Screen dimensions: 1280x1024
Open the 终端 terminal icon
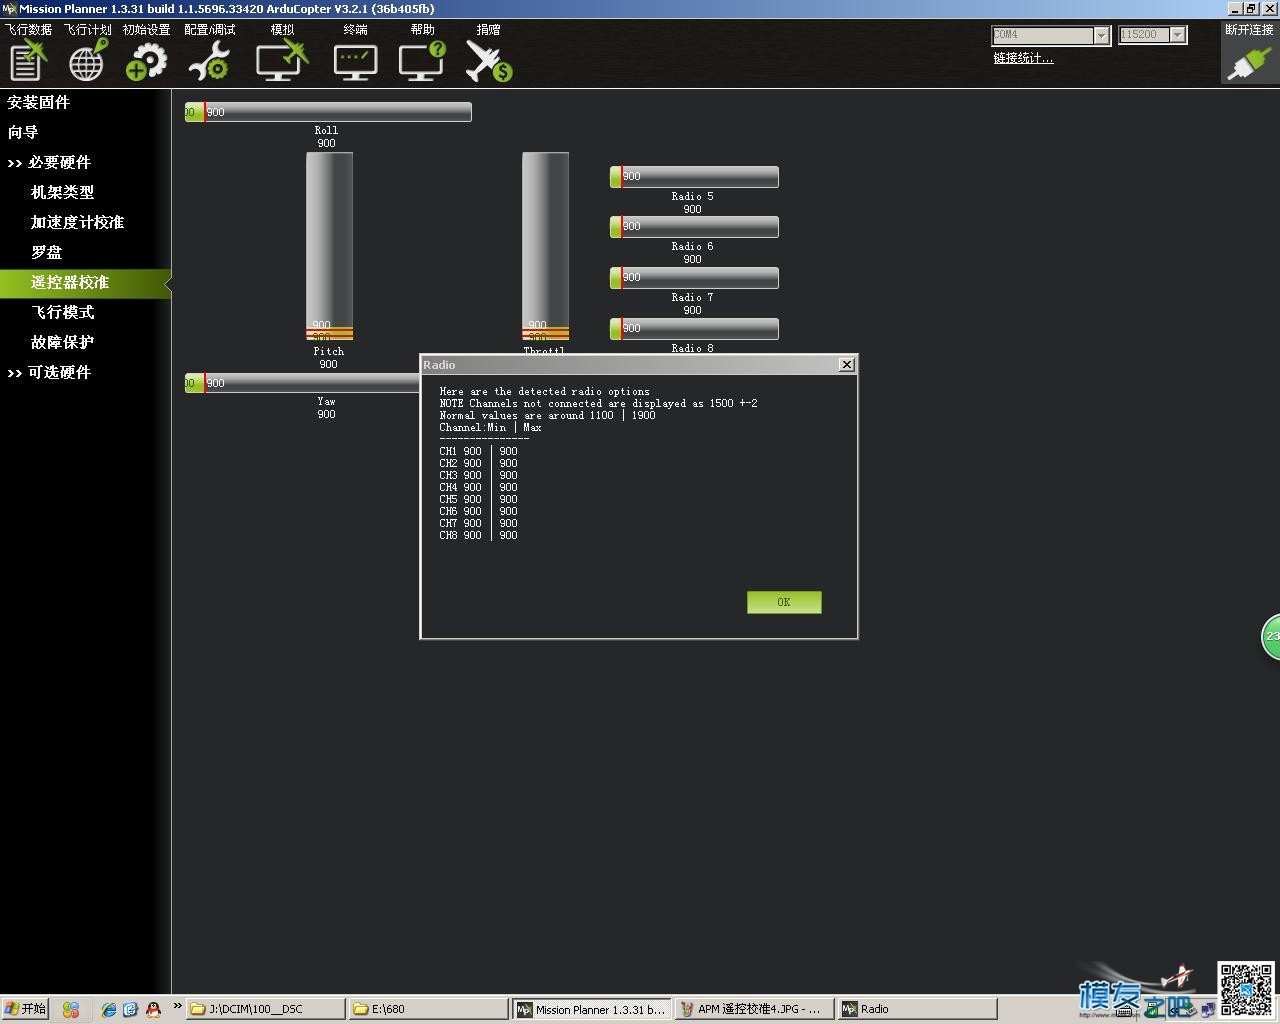[x=355, y=60]
